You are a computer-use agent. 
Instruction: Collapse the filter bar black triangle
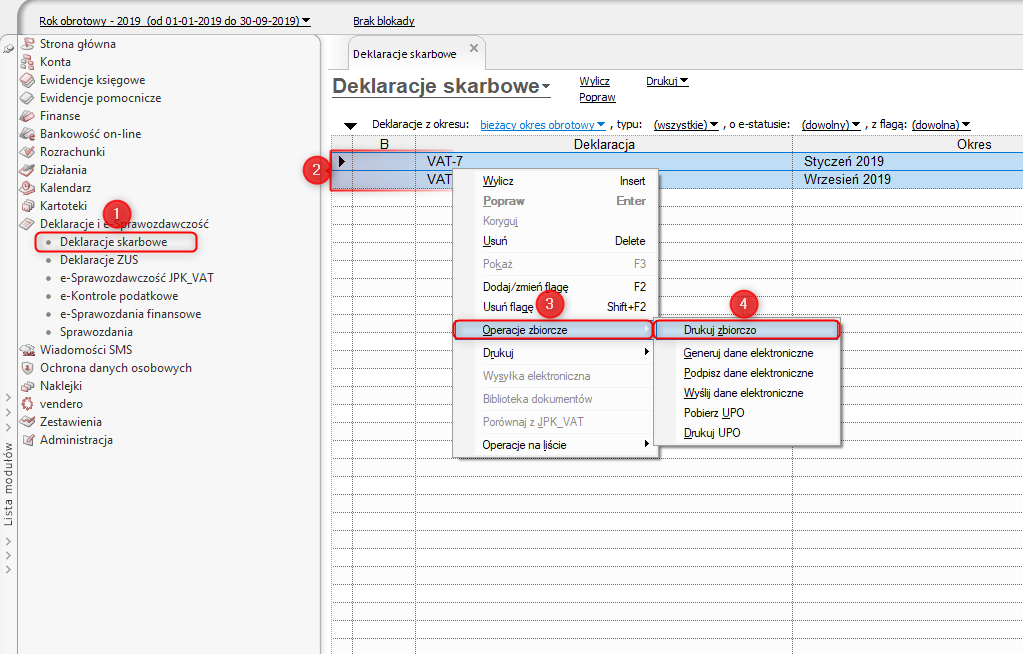pyautogui.click(x=350, y=126)
